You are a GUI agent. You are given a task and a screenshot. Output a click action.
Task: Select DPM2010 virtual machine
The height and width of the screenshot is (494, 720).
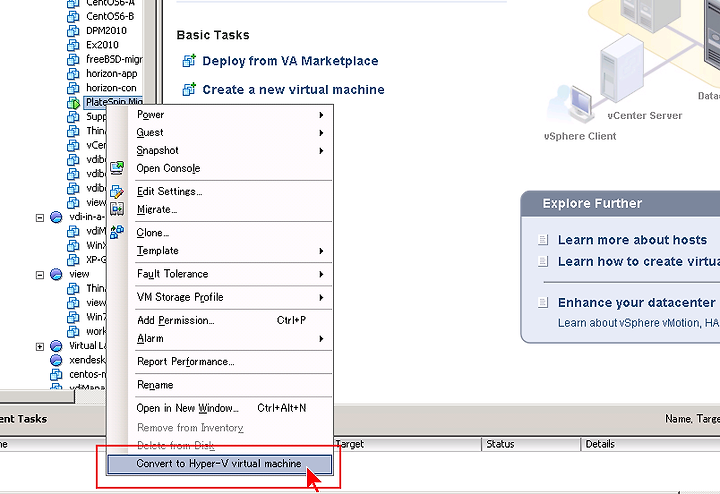[x=106, y=31]
